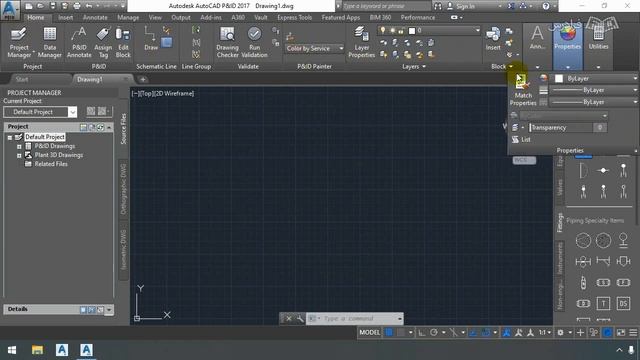Open the Color by Service dropdown
The height and width of the screenshot is (360, 640).
[314, 49]
